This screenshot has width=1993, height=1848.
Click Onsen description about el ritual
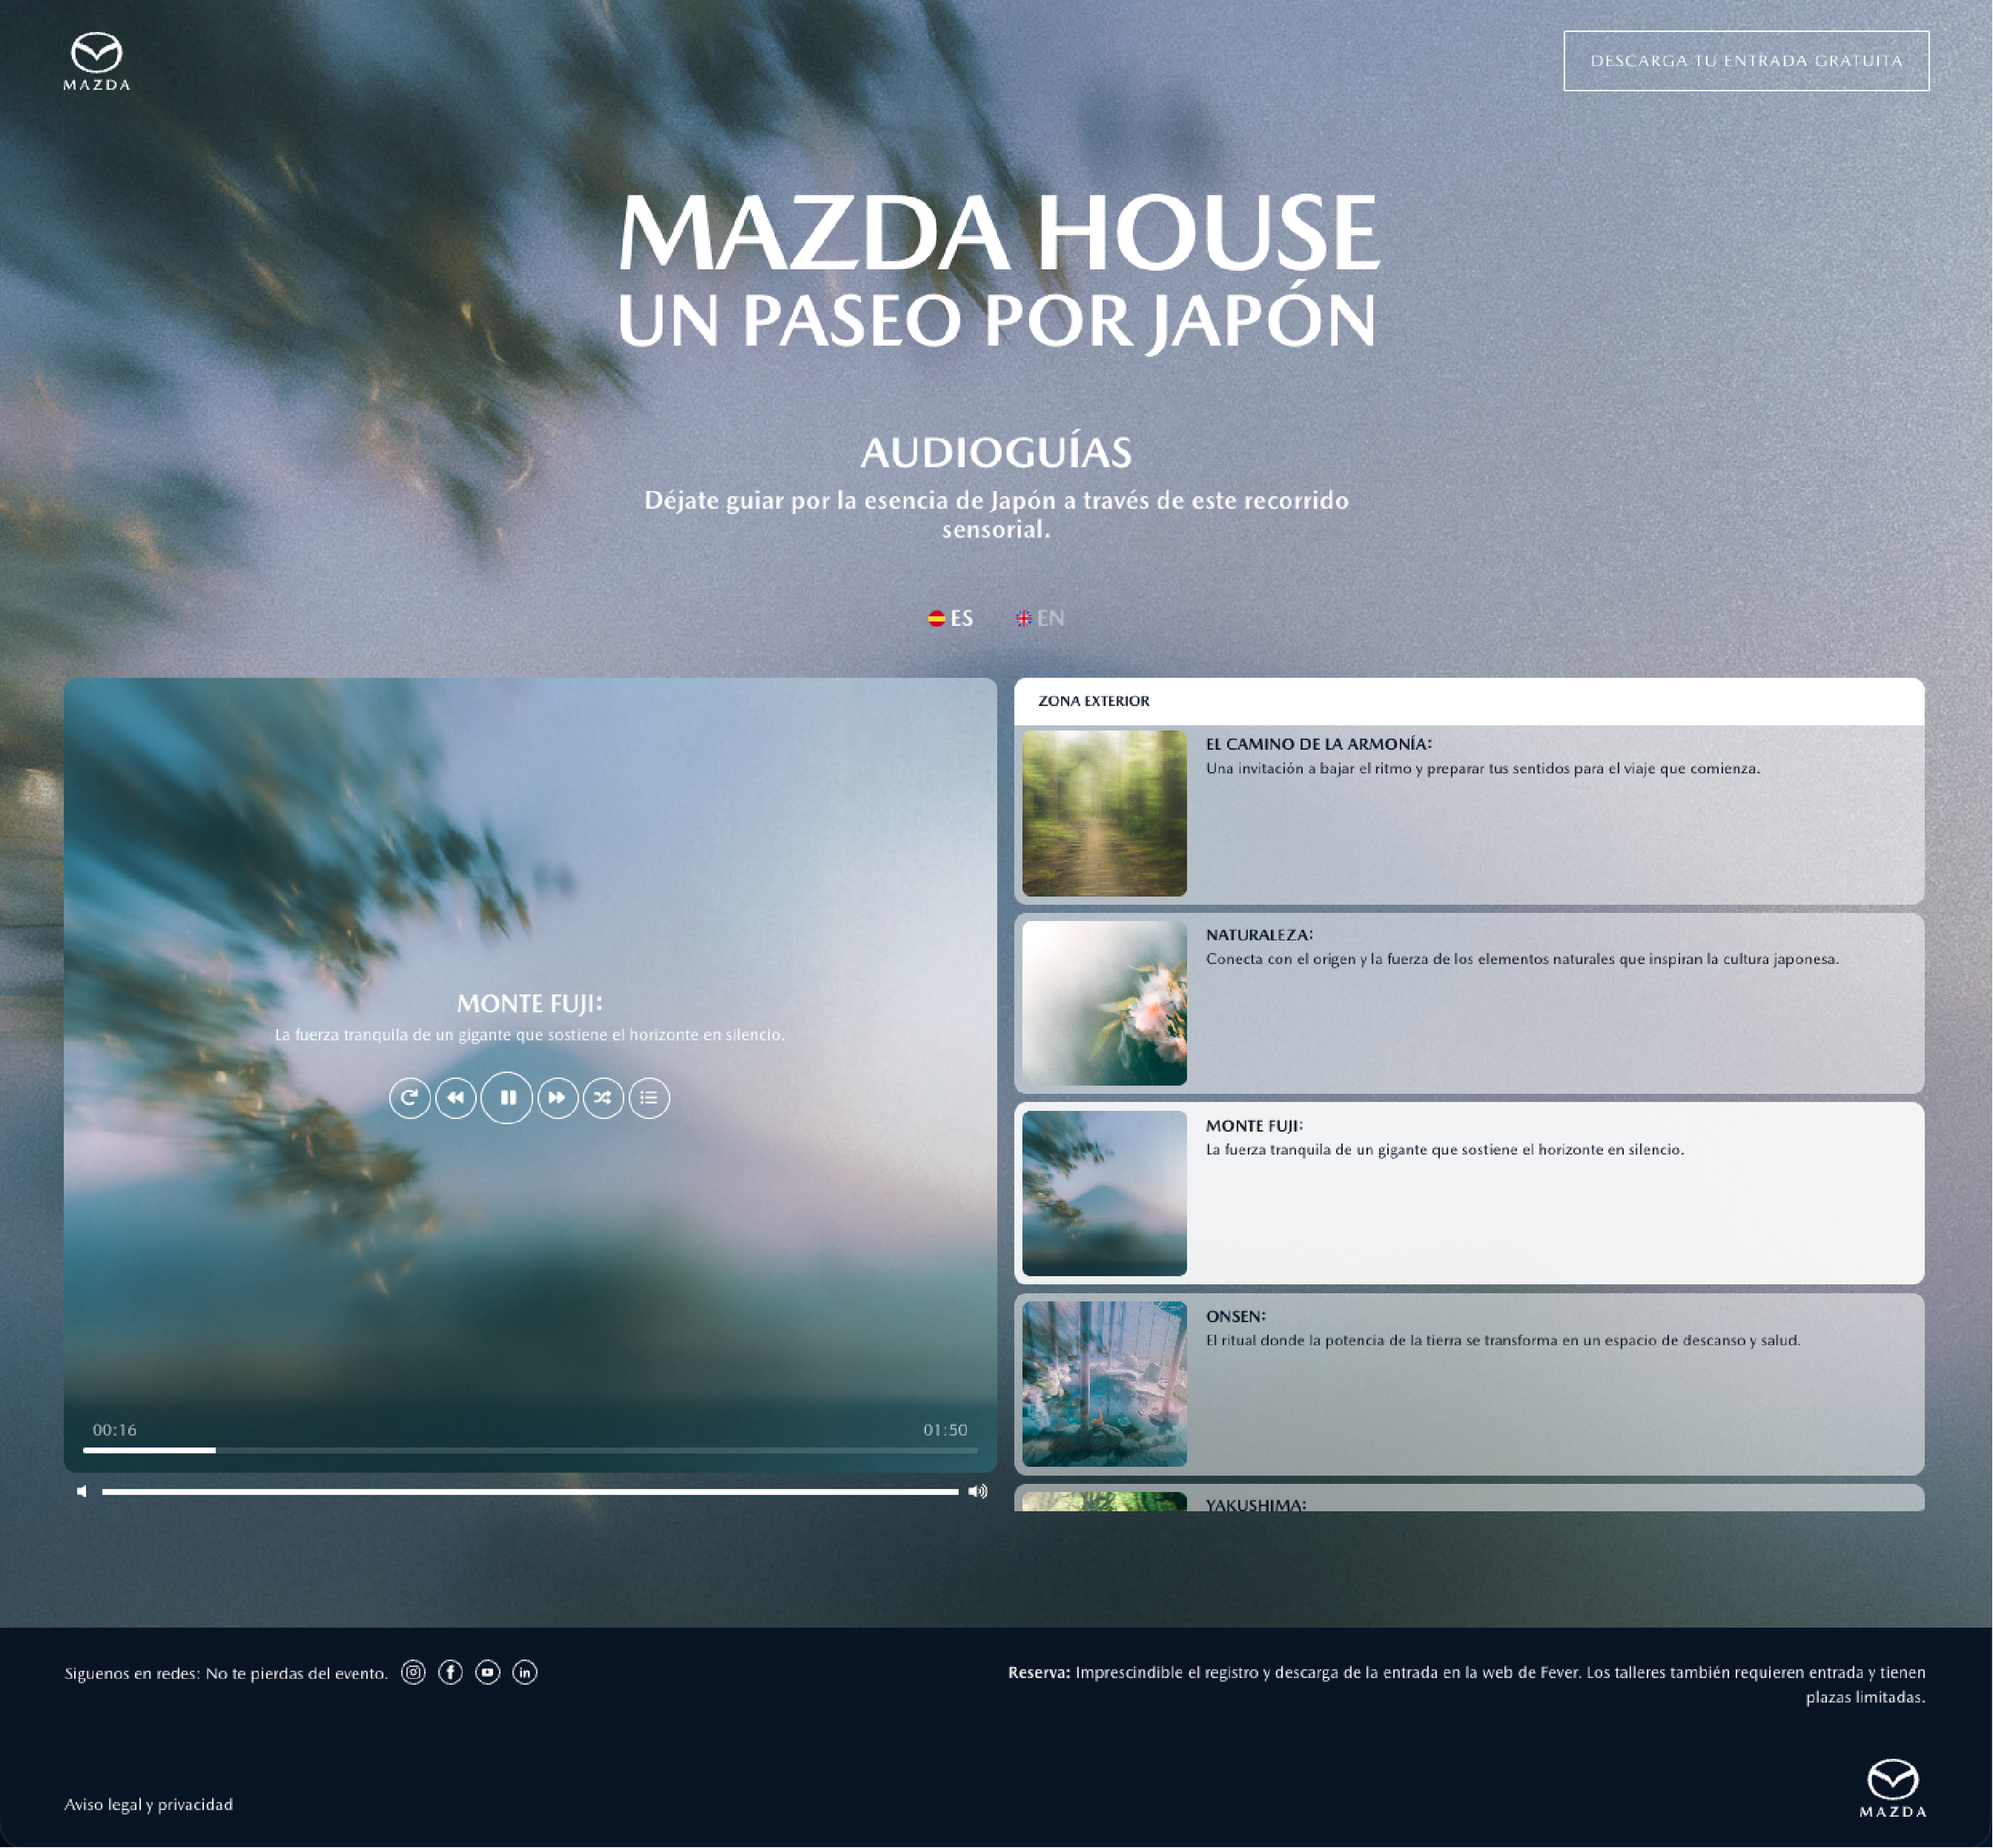pyautogui.click(x=1503, y=1340)
